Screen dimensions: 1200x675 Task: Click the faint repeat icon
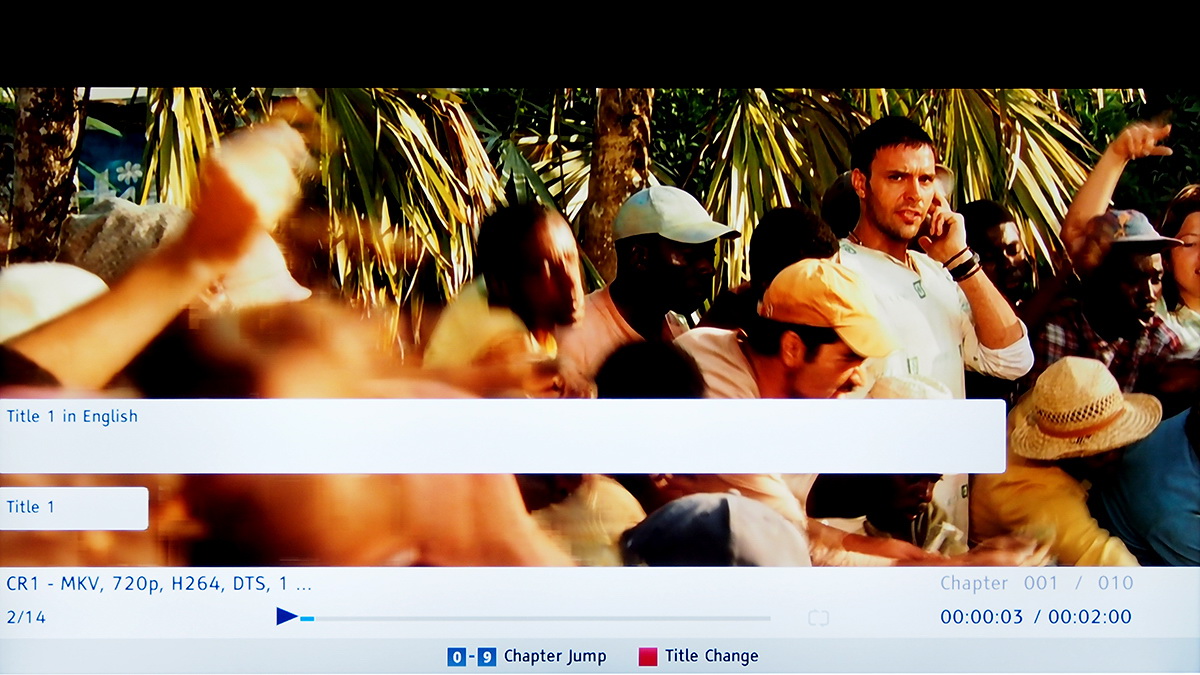coord(818,618)
